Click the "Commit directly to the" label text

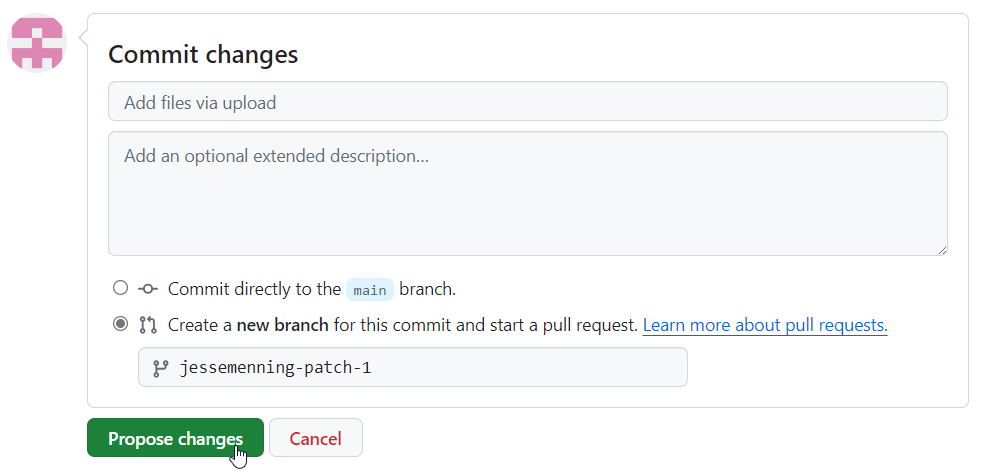tap(254, 289)
